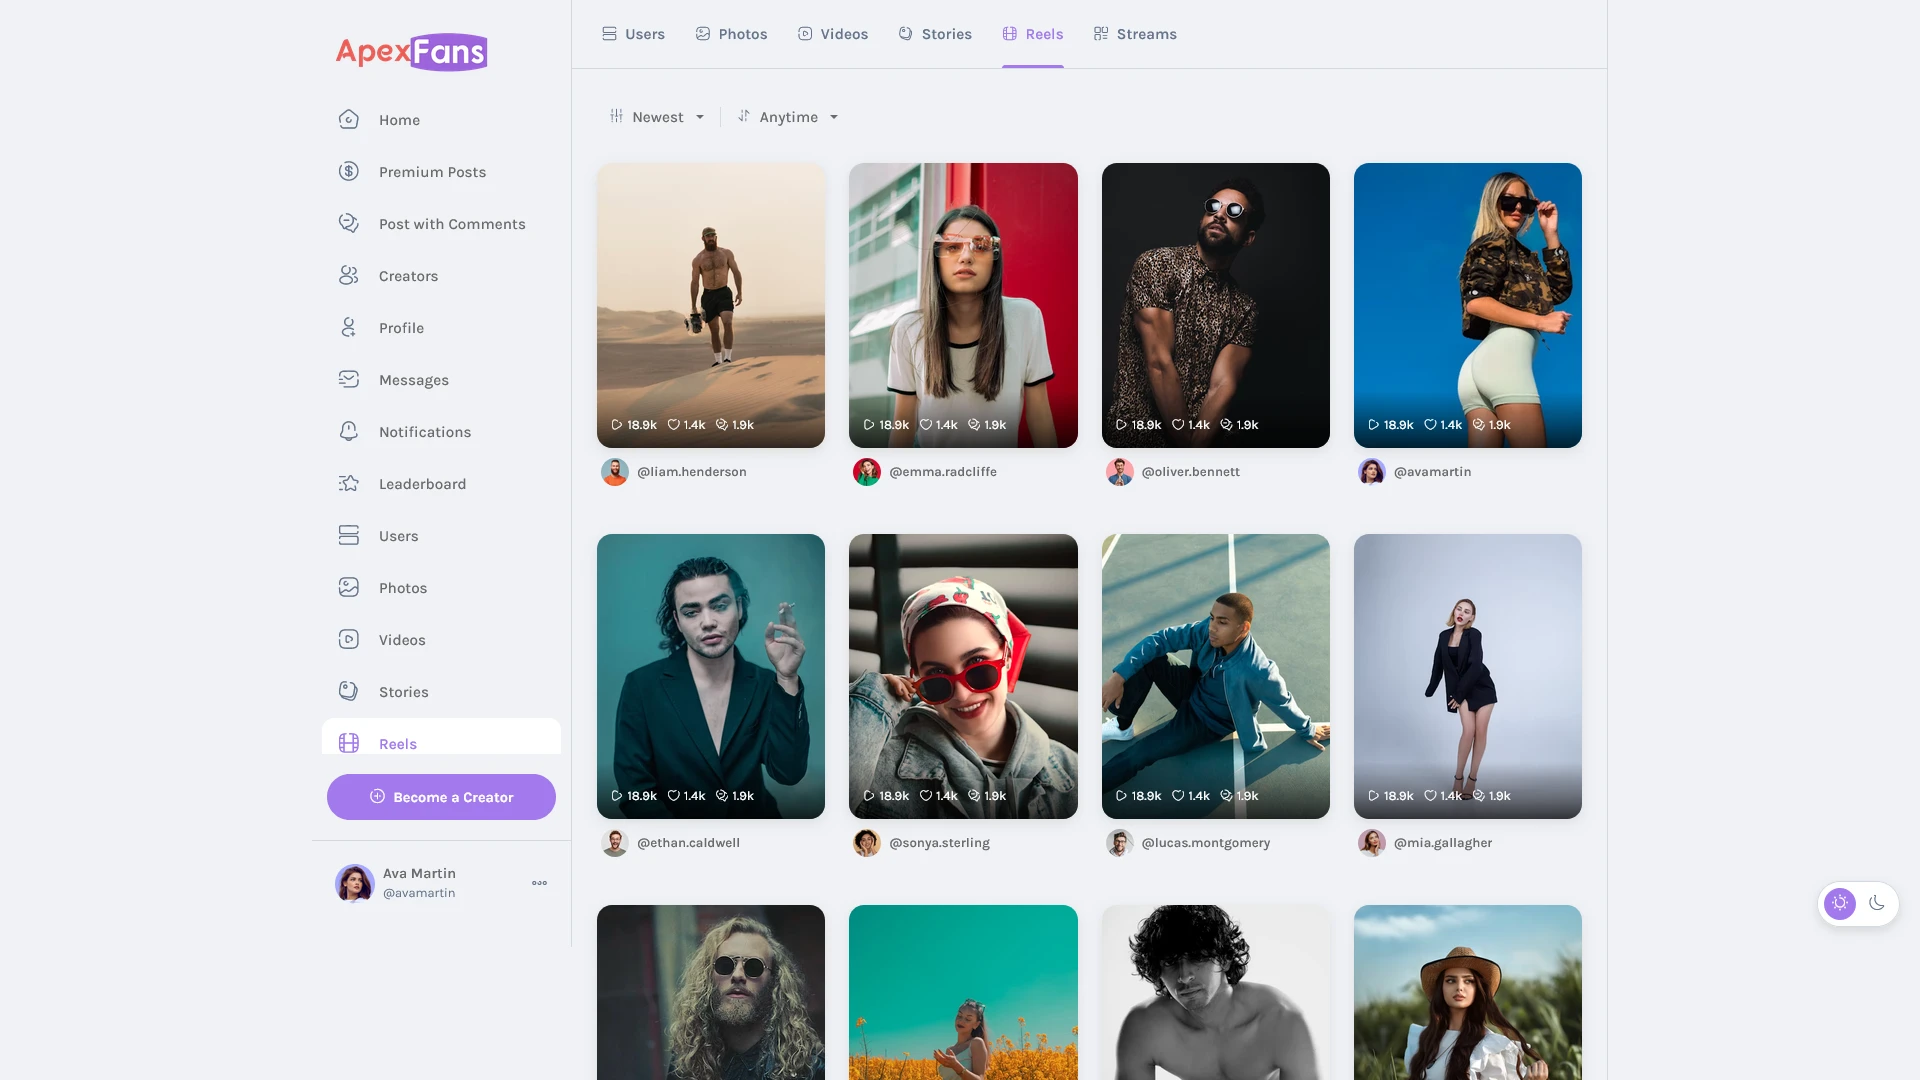Click the Profile sidebar icon
The width and height of the screenshot is (1920, 1080).
pos(348,328)
